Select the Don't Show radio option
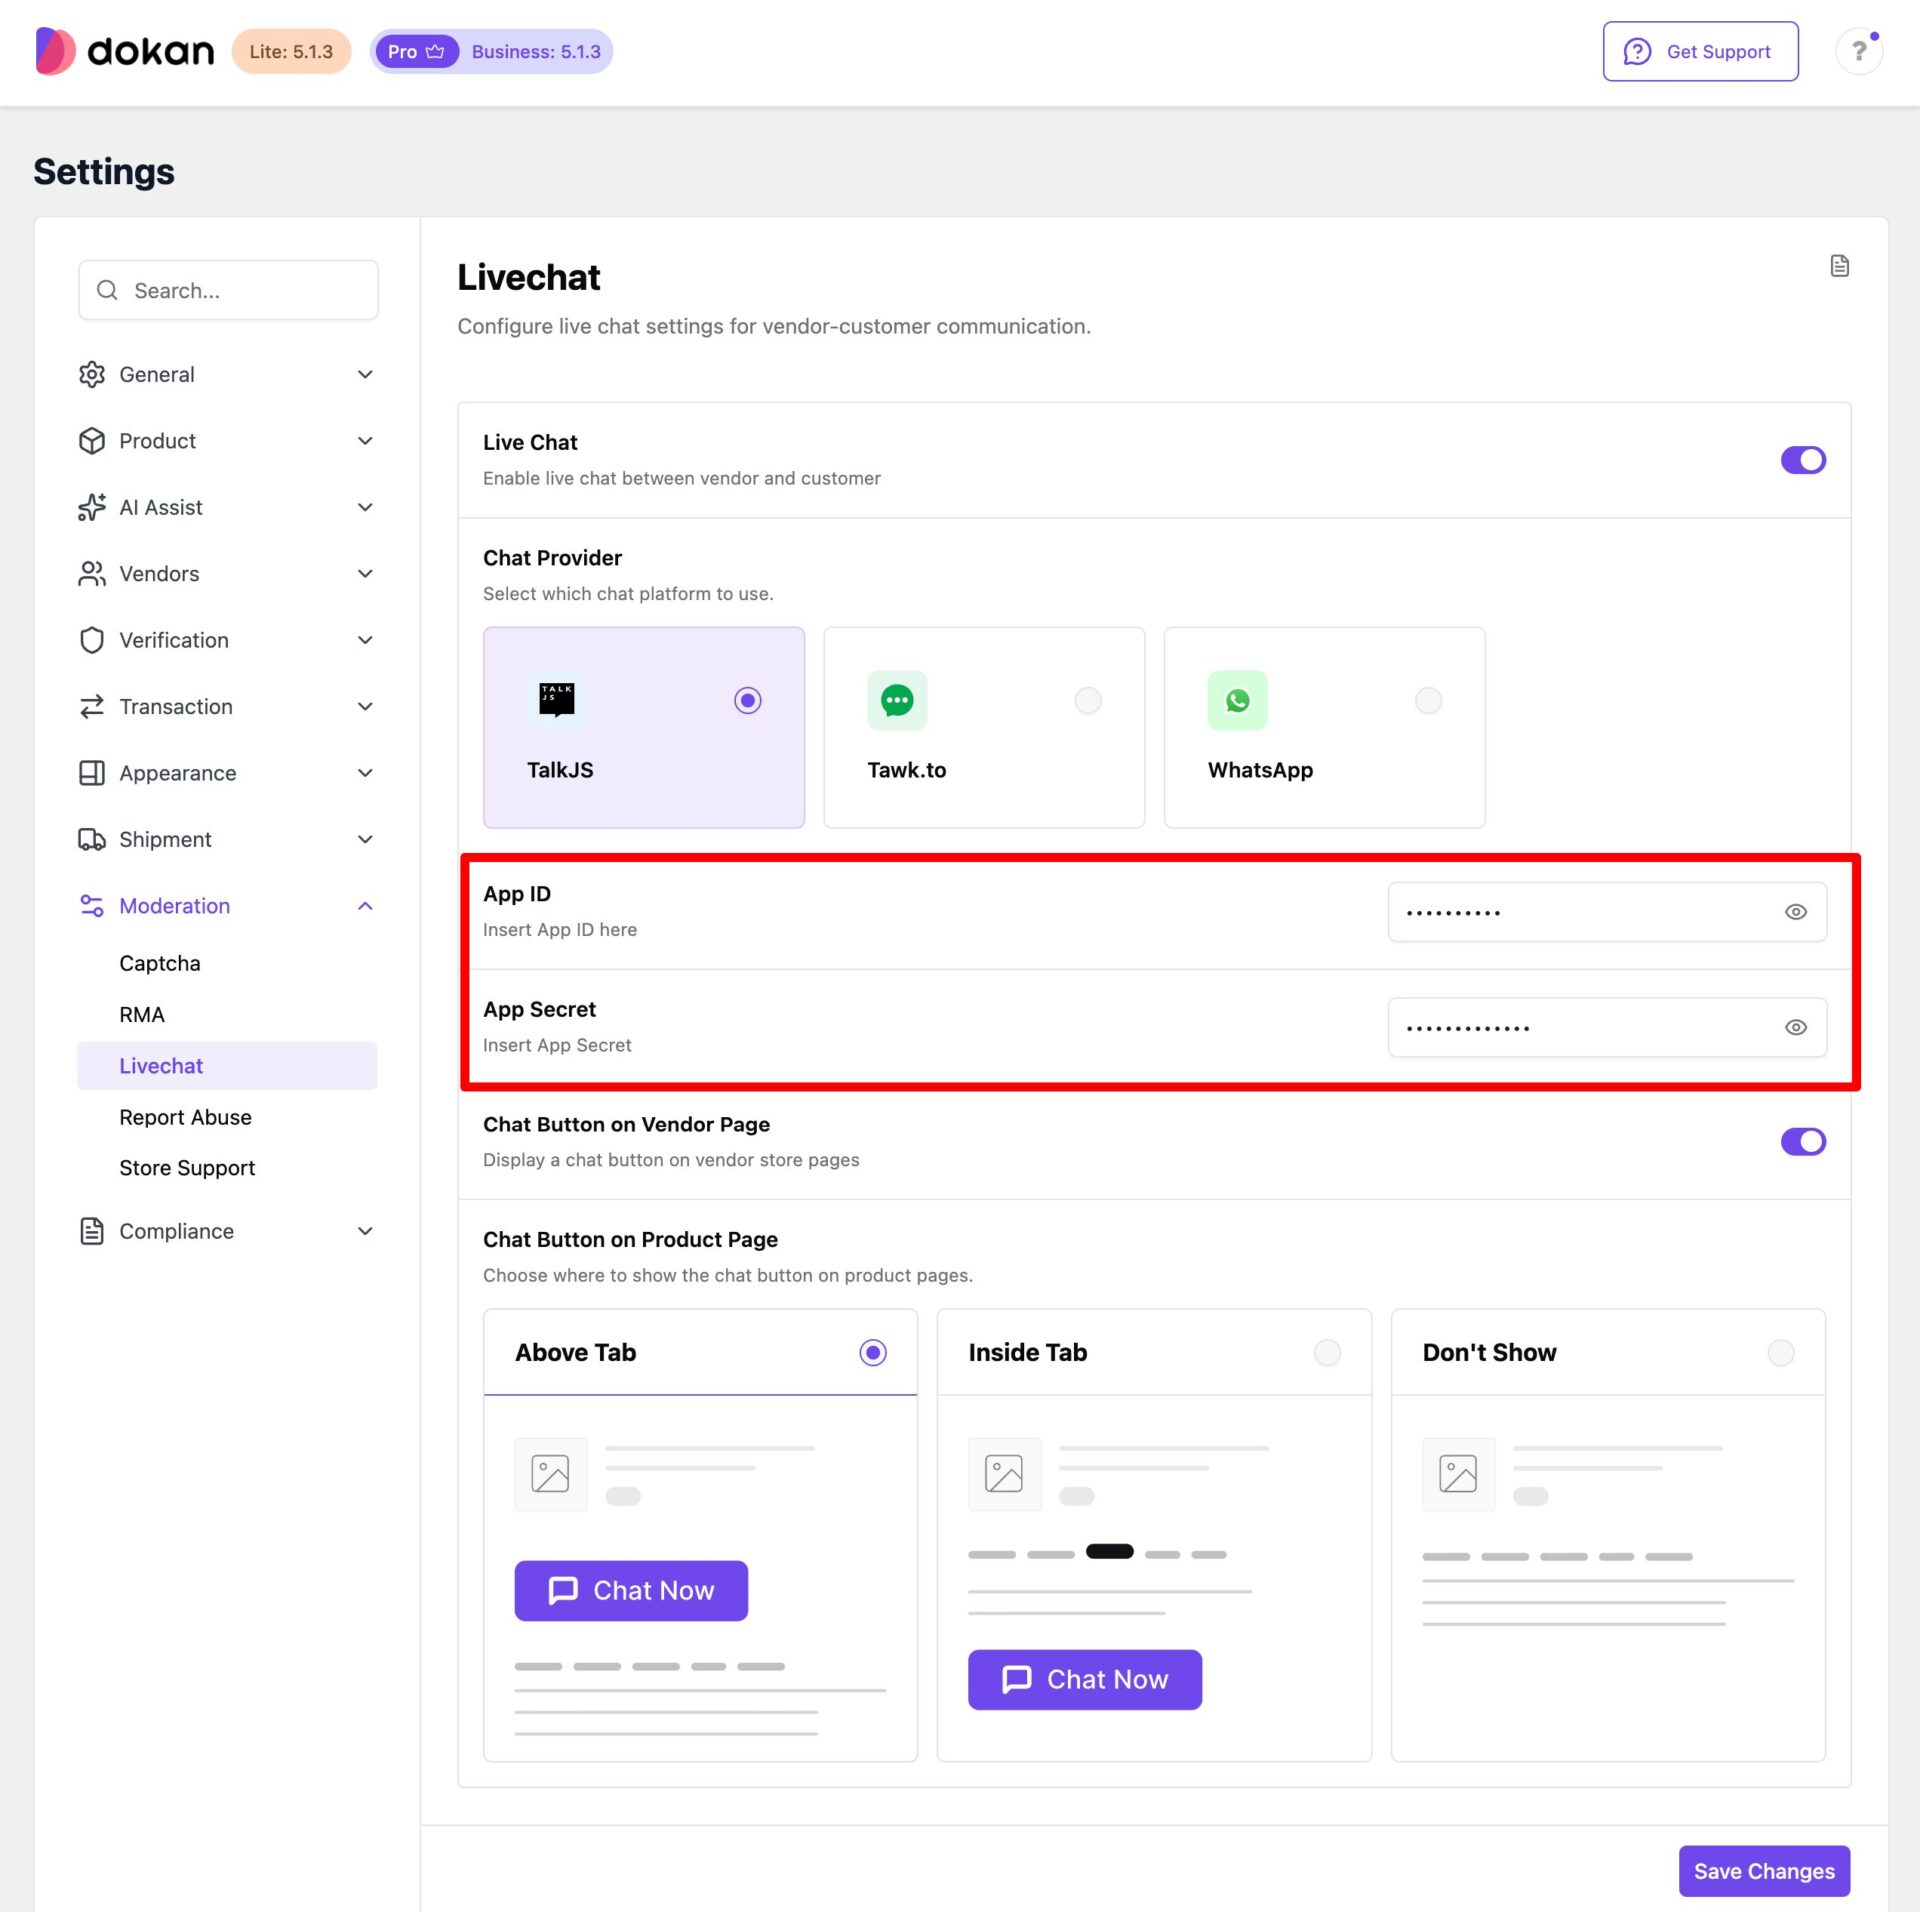This screenshot has width=1920, height=1912. pyautogui.click(x=1781, y=1352)
